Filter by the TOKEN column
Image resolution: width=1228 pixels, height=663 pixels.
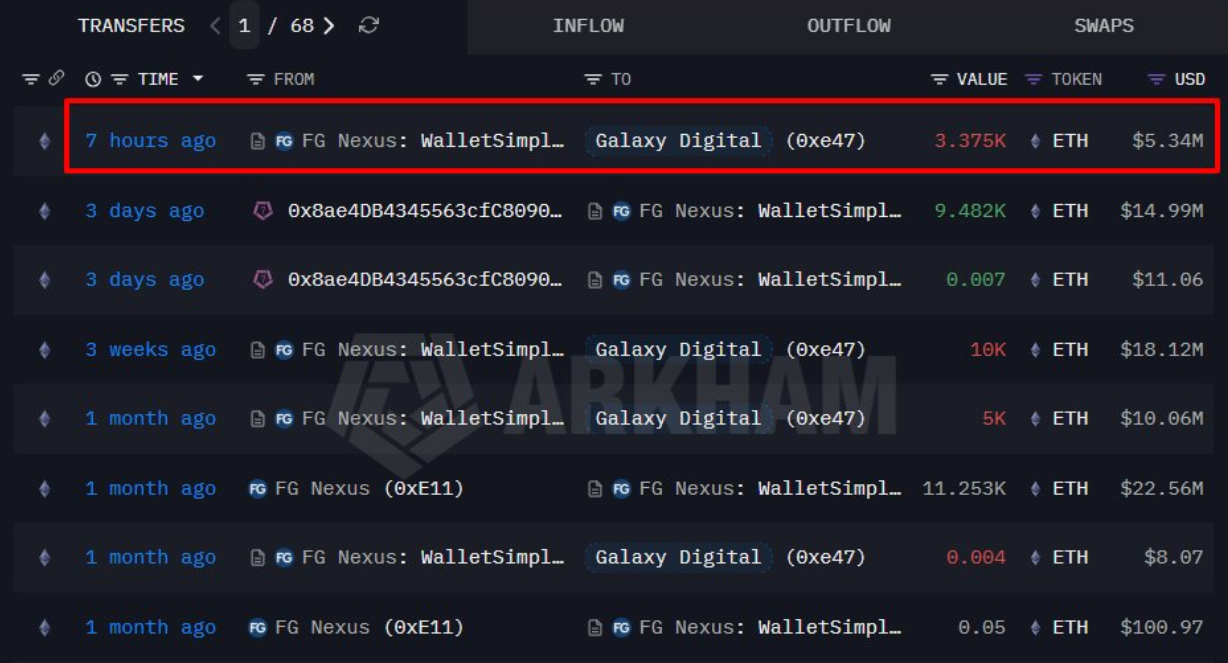coord(1034,79)
